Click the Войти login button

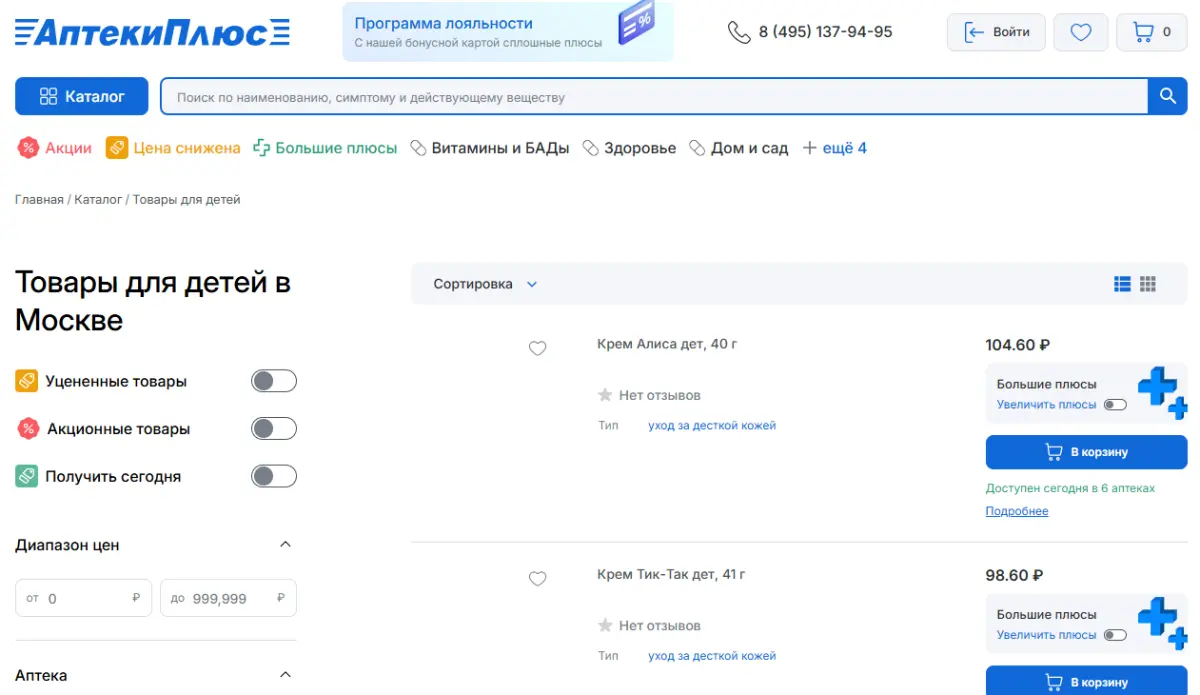click(996, 32)
